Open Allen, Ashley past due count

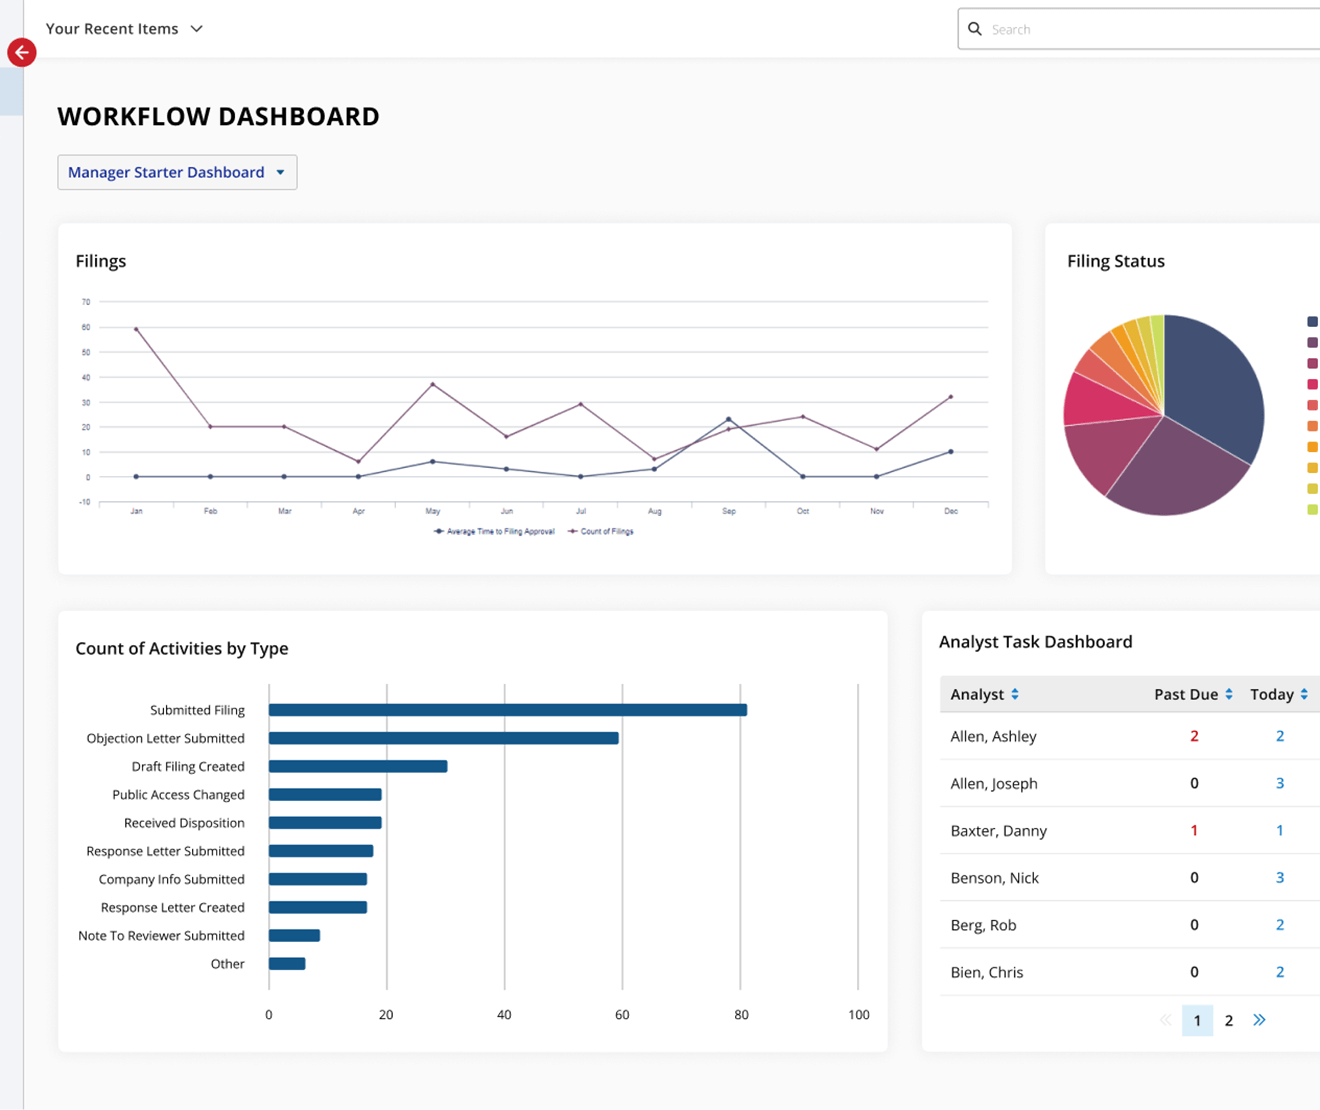(1194, 736)
